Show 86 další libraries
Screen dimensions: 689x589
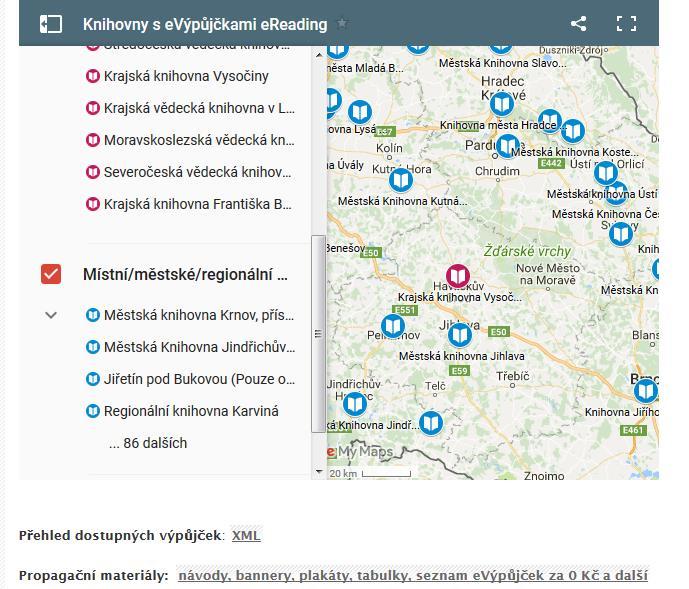tap(148, 443)
